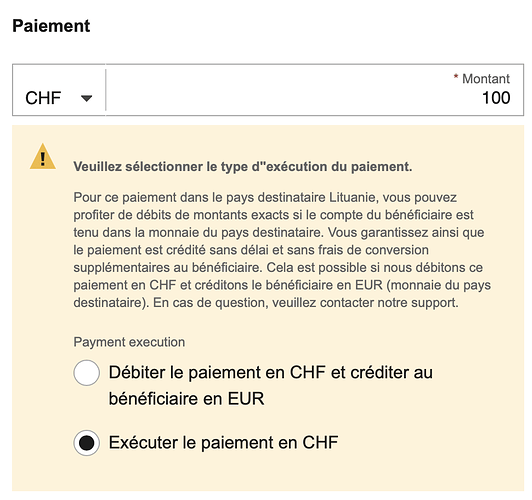Click the Payment execution group label
Image resolution: width=532 pixels, height=500 pixels.
click(x=129, y=342)
